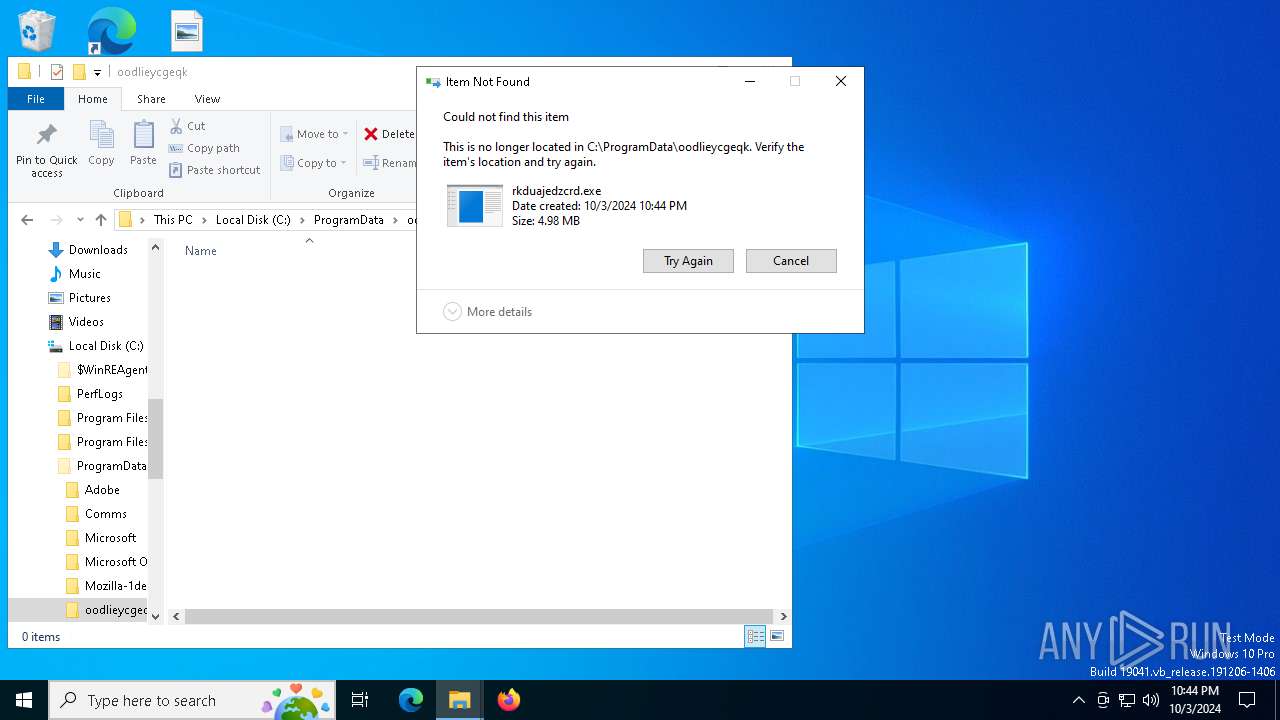Click Local Disk (C:) in address breadcrumb
Screen dimensions: 1280x720
[254, 220]
